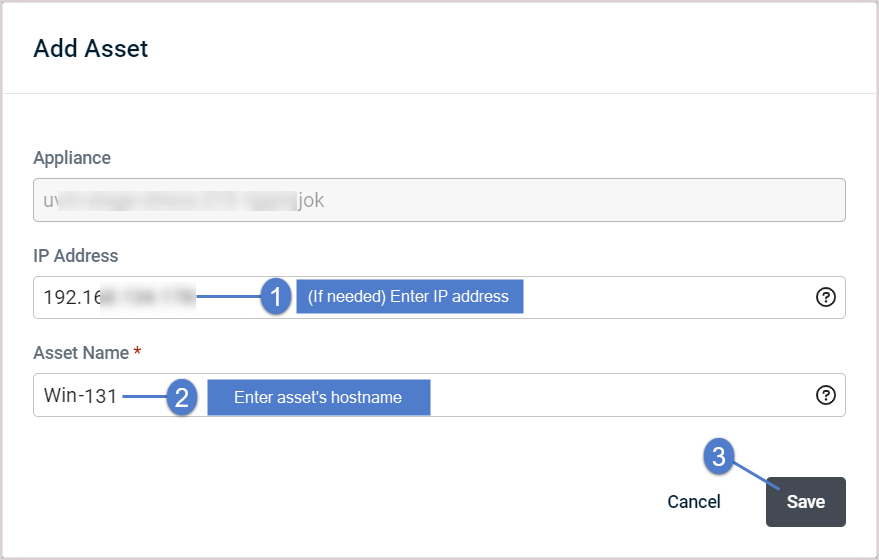Click the blurred portion of the IP address
This screenshot has width=879, height=560.
[x=148, y=297]
